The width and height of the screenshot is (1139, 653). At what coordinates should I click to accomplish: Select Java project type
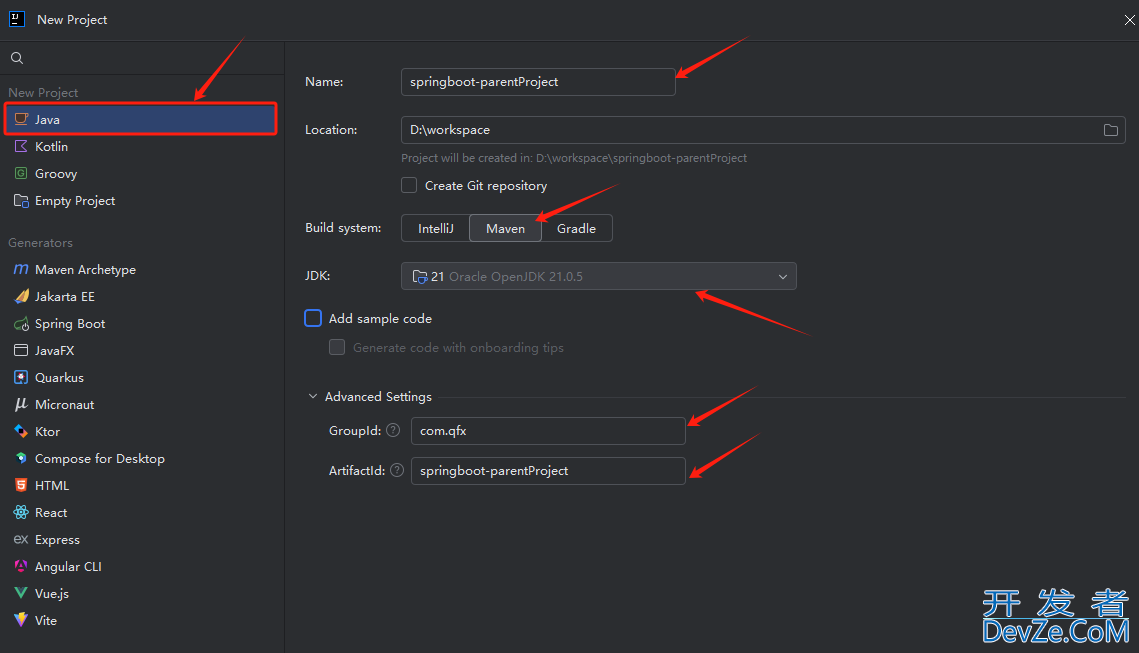click(140, 119)
